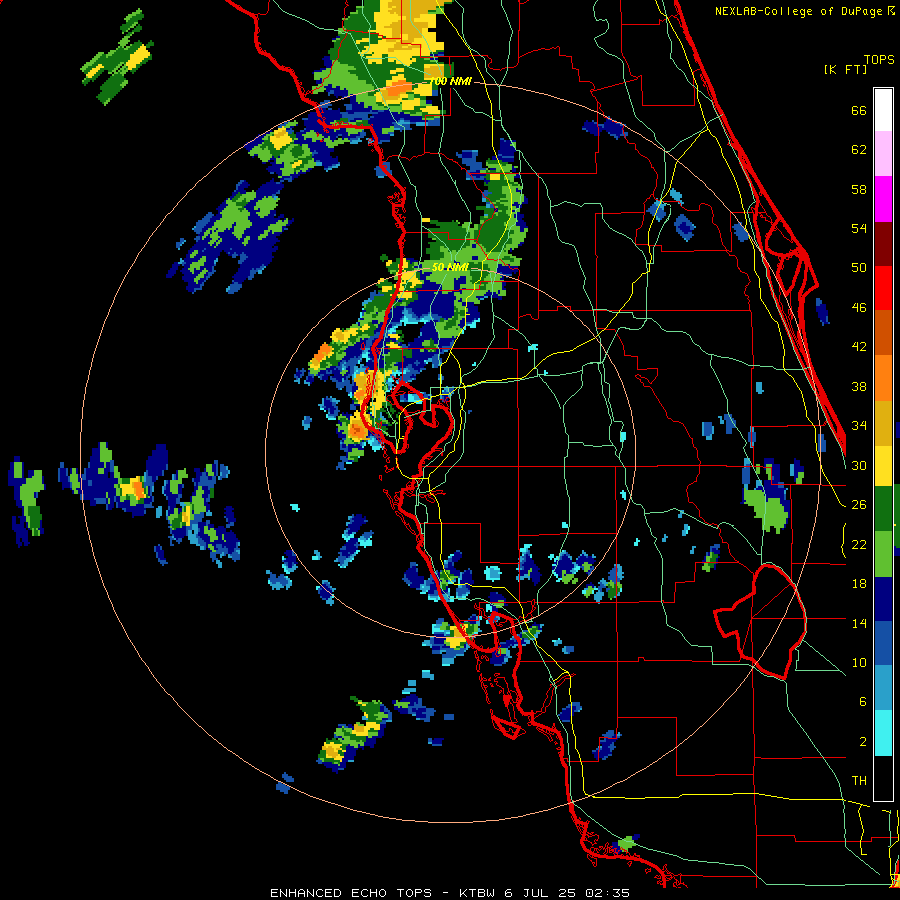Click the 50 legend value
This screenshot has width=900, height=900.
pos(859,268)
